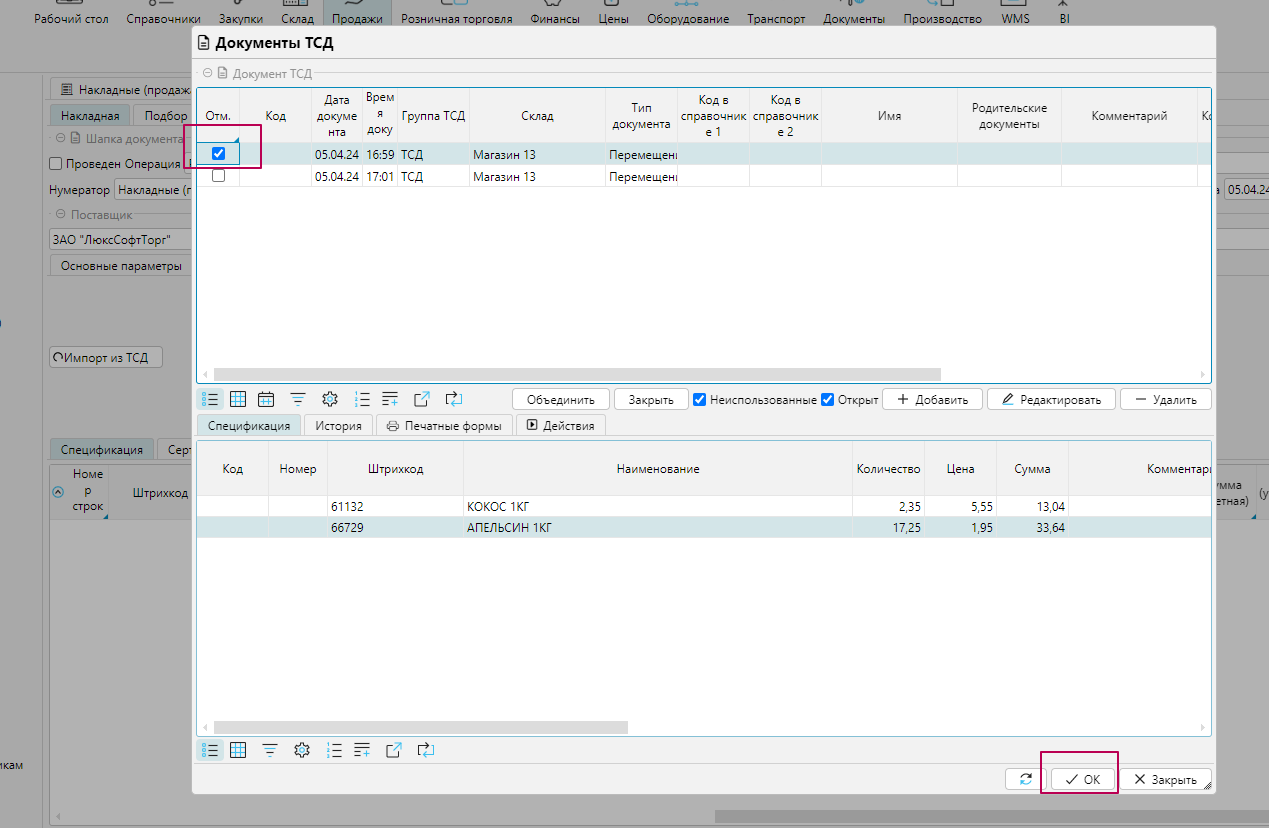This screenshot has height=828, width=1269.
Task: Click grid table view icon in bottom toolbar
Action: [238, 750]
